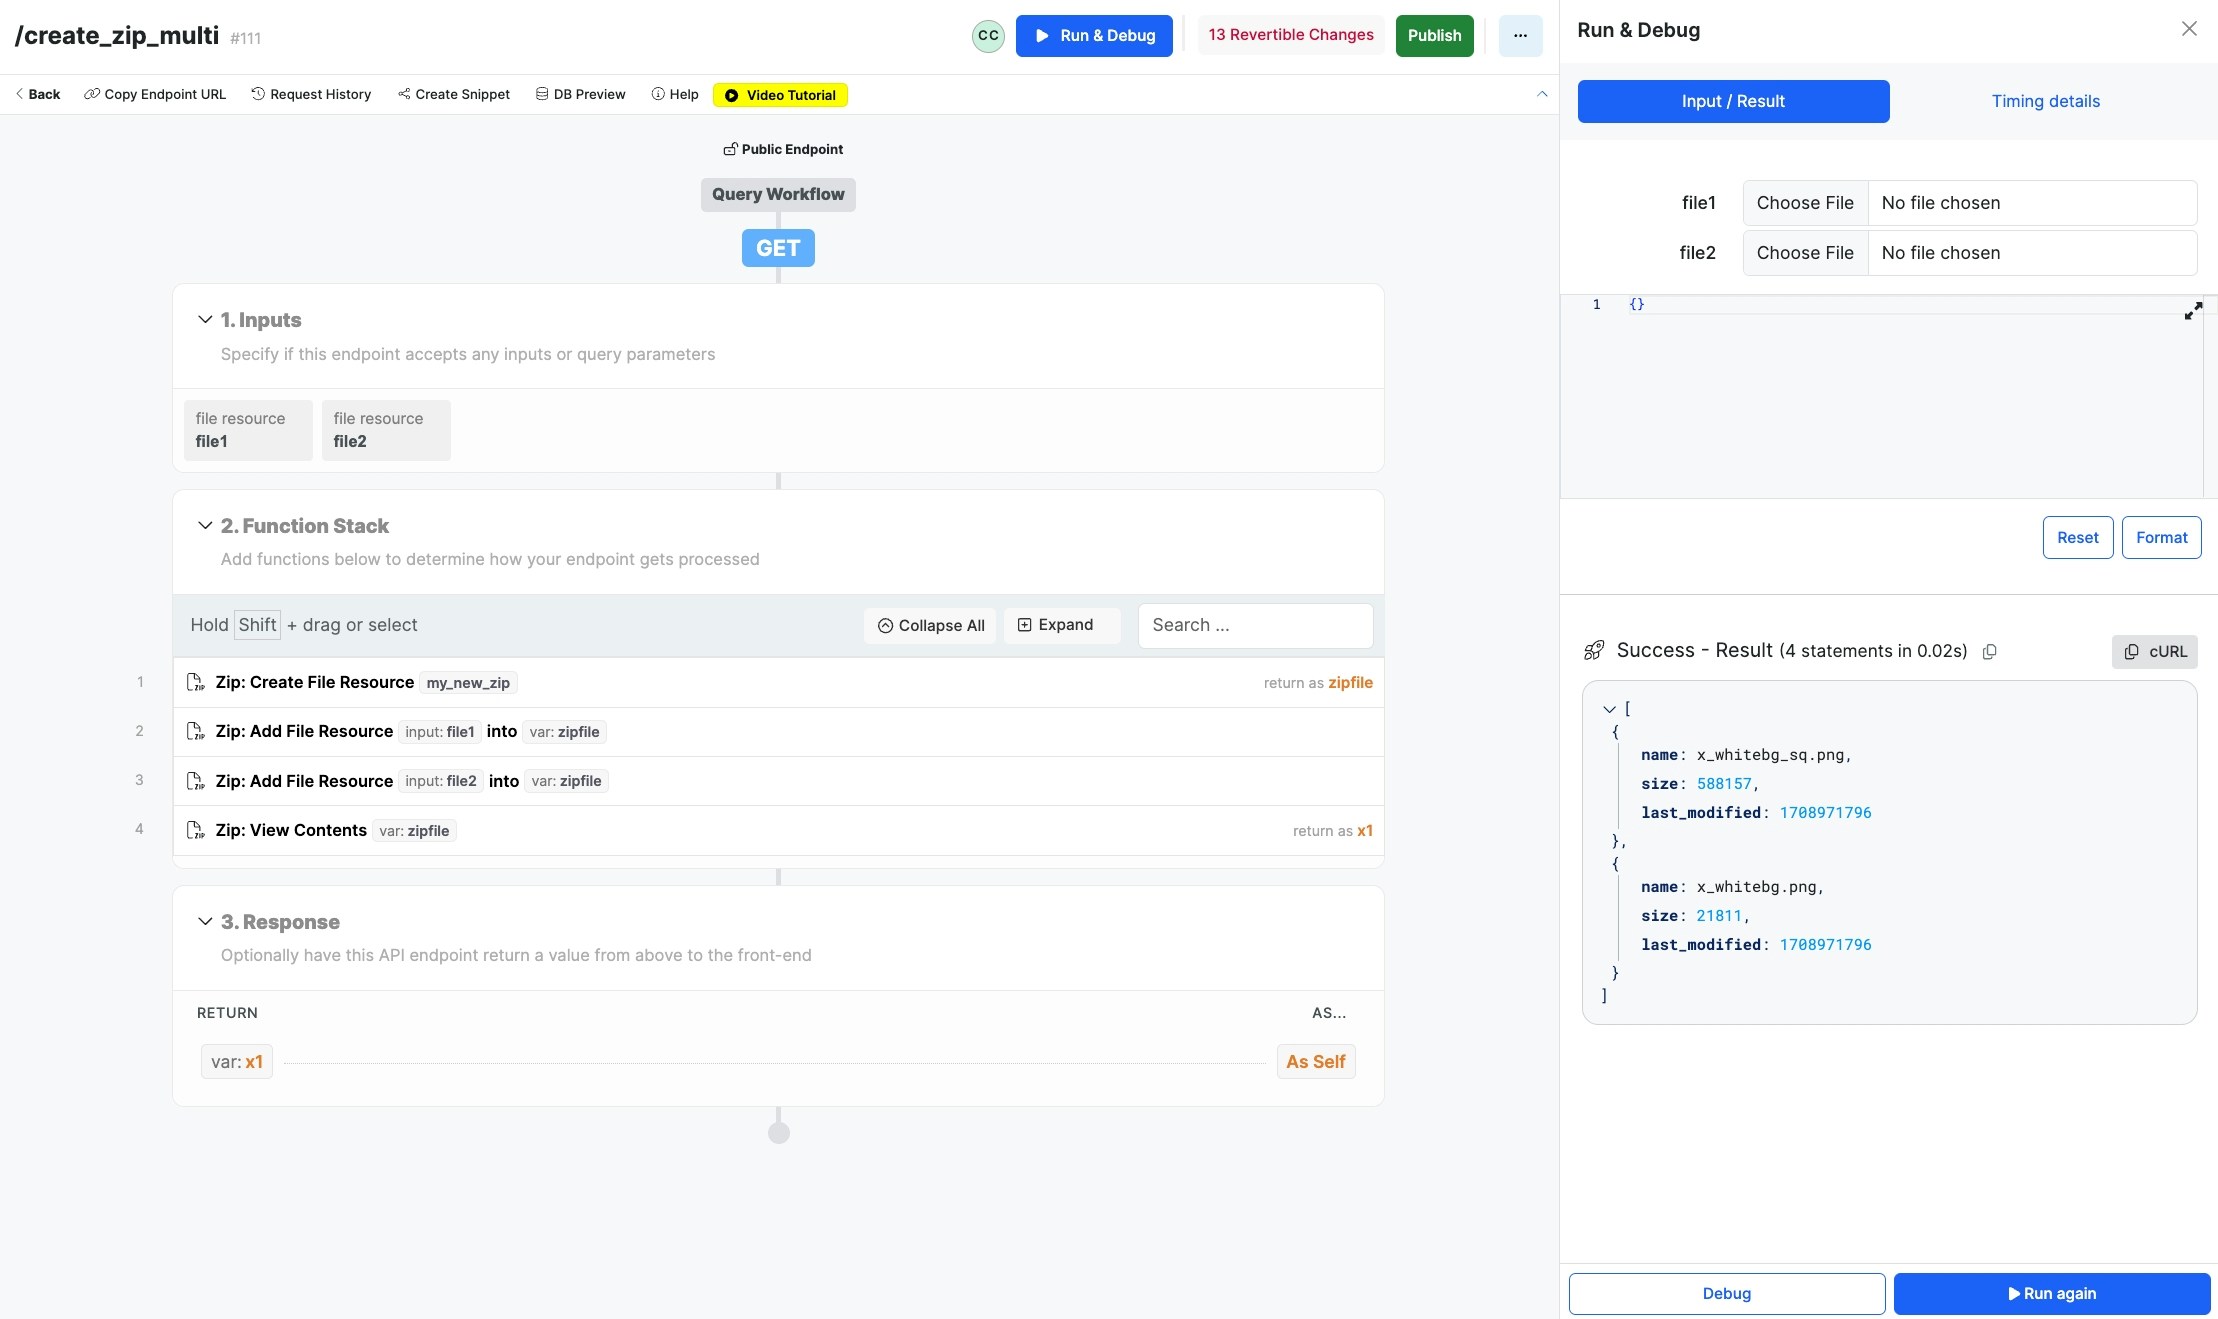
Task: Click the expand editor arrows icon
Action: click(x=2193, y=312)
